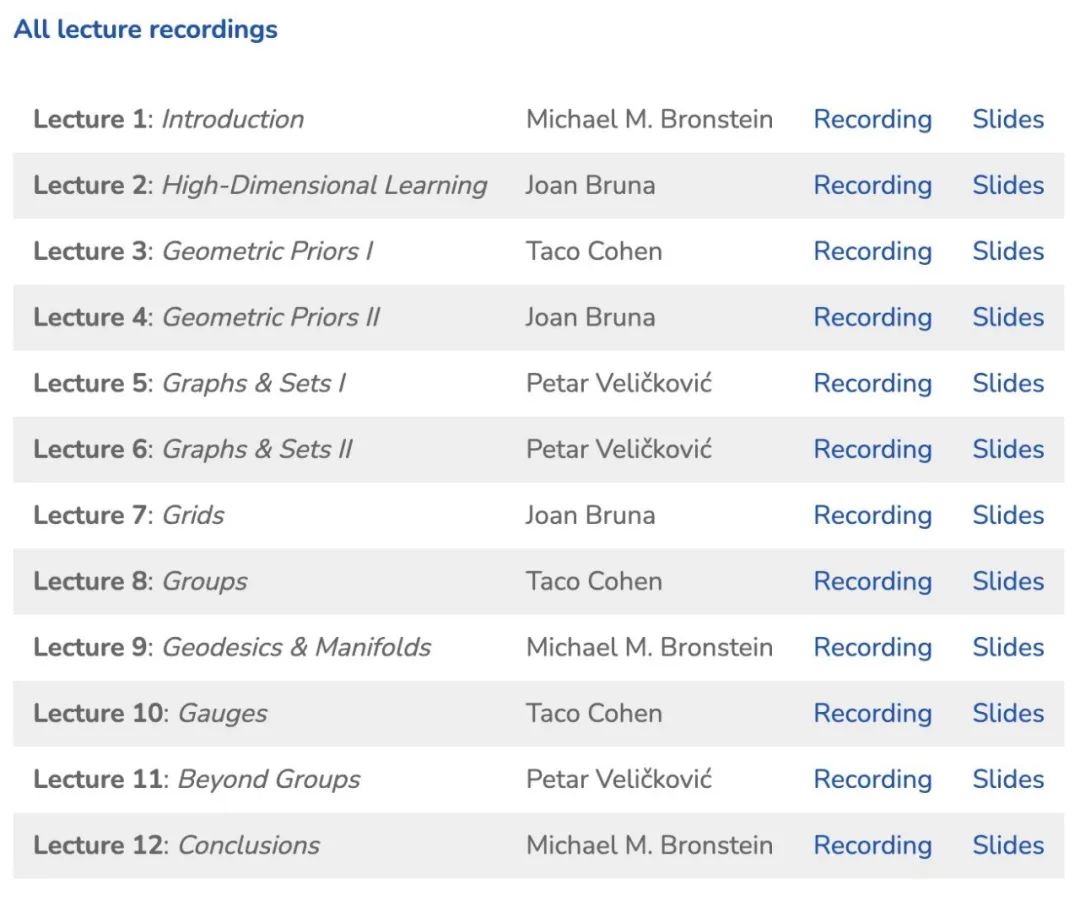Watch the Beyond Groups recording
The image size is (1080, 901).
pyautogui.click(x=872, y=780)
